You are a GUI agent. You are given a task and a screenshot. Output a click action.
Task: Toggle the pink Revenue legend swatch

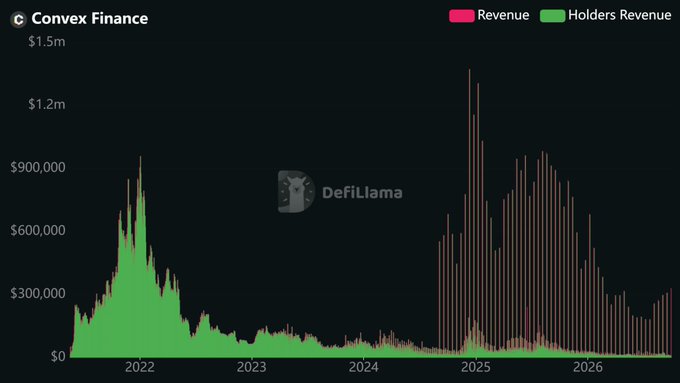(461, 16)
